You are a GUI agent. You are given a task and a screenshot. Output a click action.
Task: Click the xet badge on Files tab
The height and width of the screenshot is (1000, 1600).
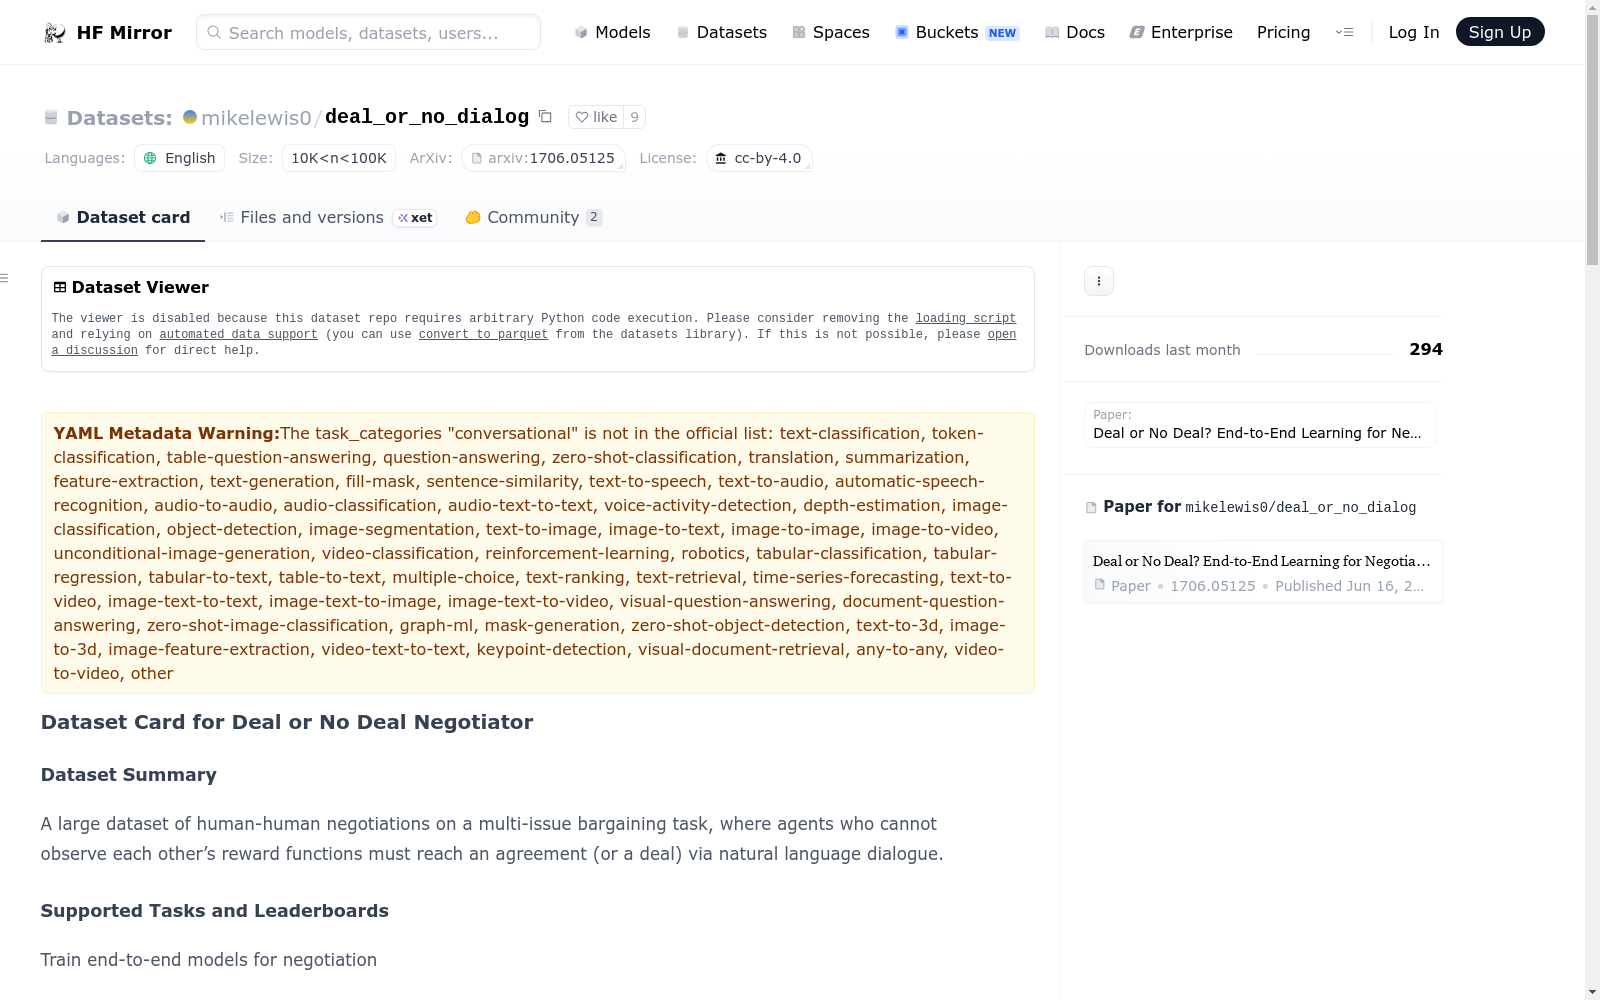[x=415, y=218]
